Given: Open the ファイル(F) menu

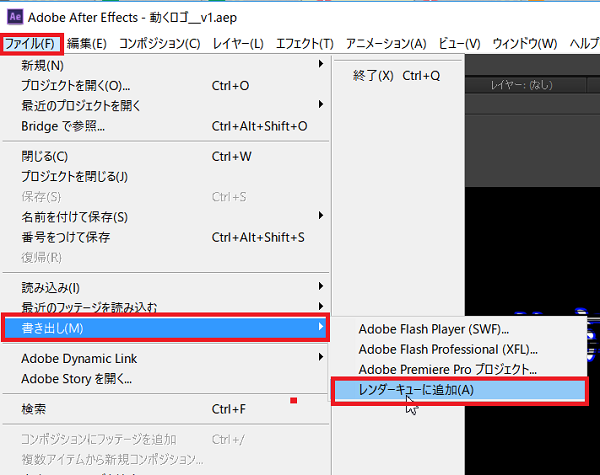Looking at the screenshot, I should pos(33,44).
